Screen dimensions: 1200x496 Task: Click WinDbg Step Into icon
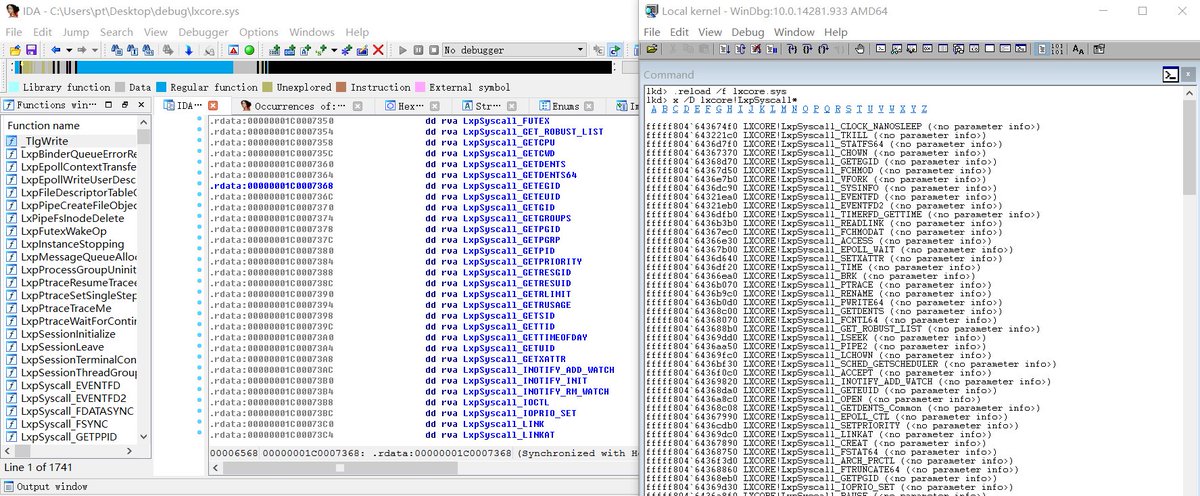791,49
